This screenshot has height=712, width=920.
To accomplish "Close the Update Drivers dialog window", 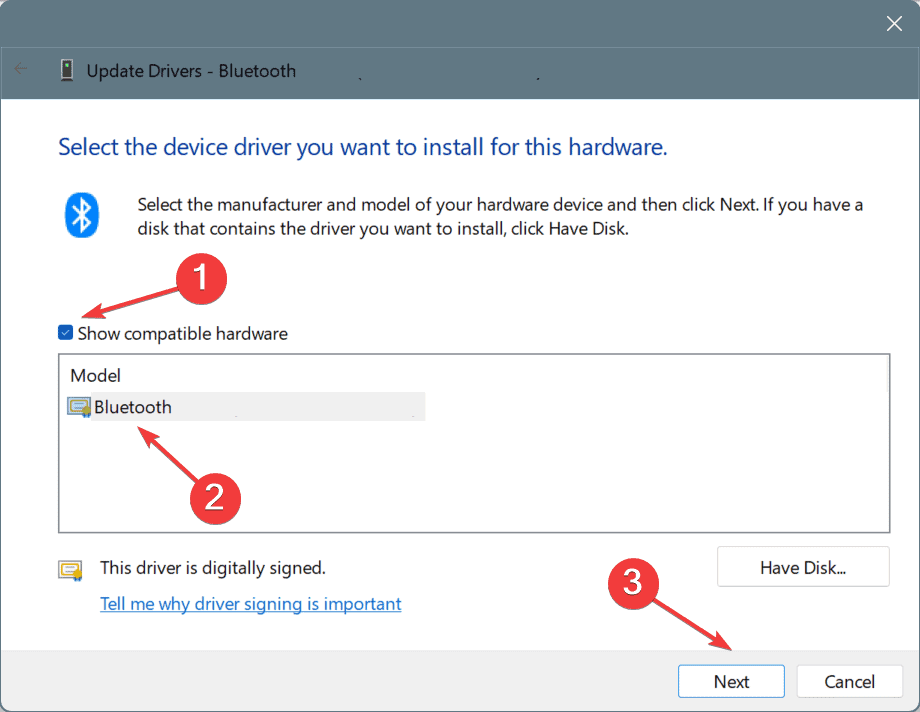I will point(893,24).
